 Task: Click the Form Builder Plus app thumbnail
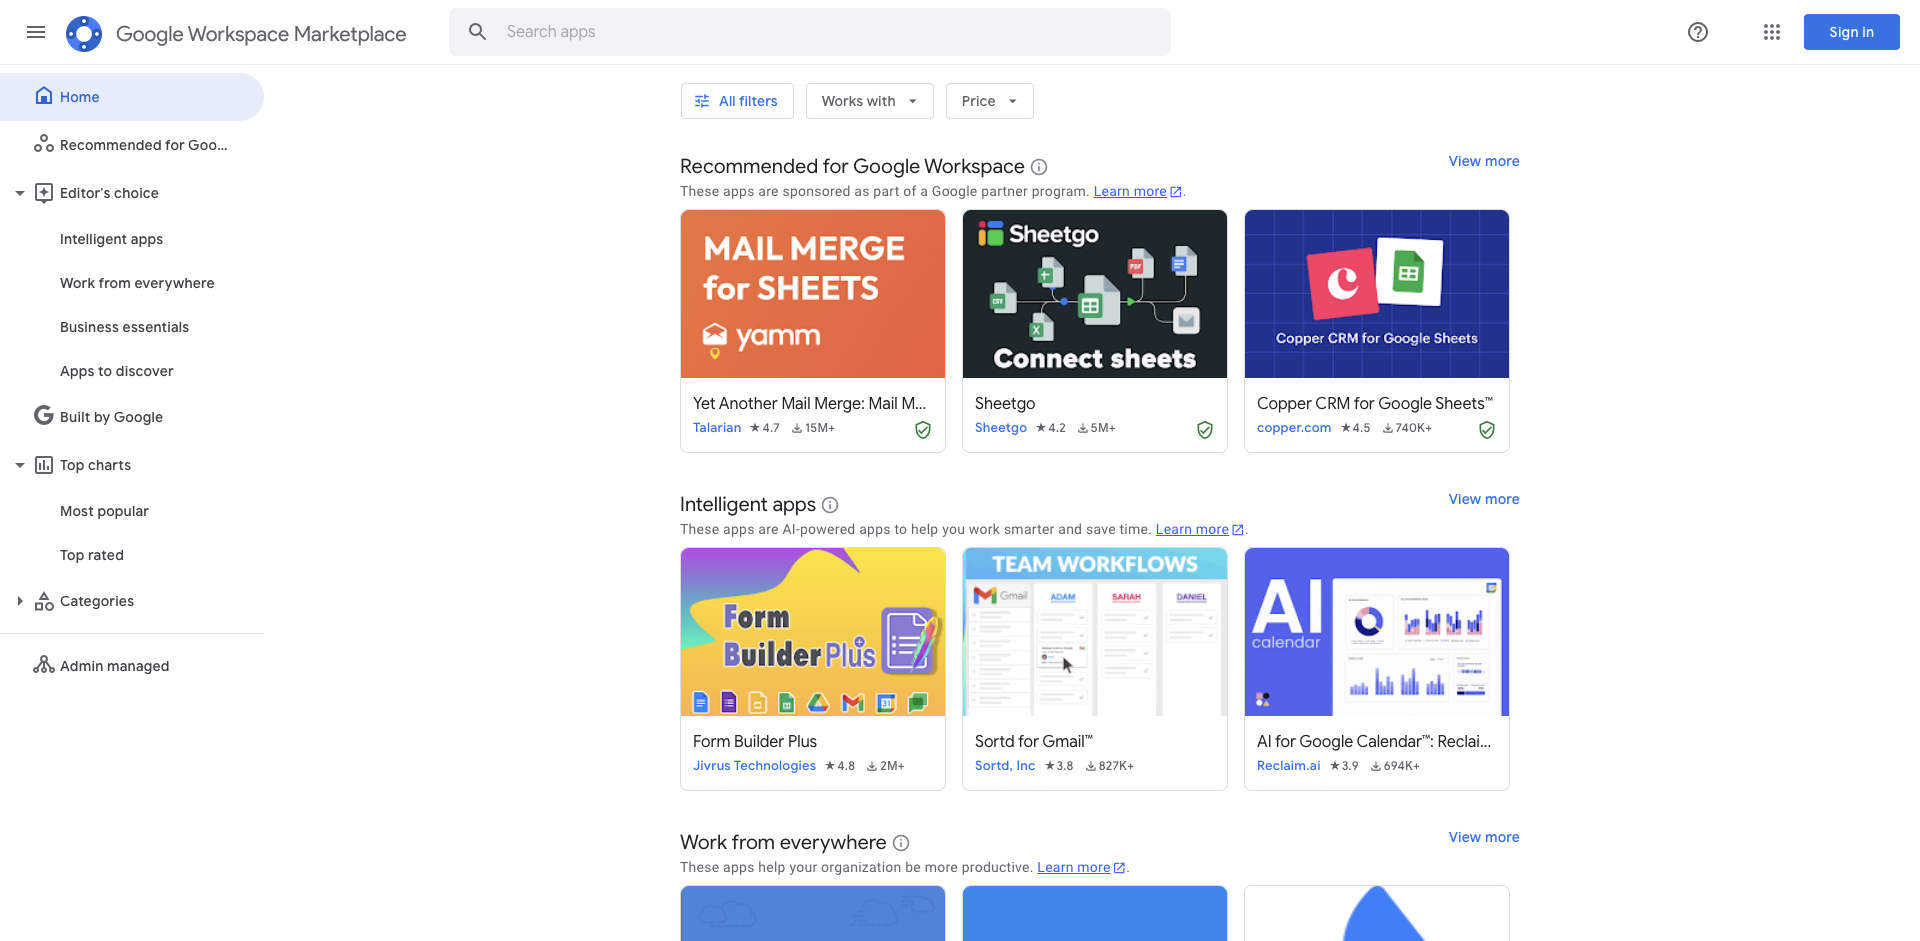click(812, 631)
